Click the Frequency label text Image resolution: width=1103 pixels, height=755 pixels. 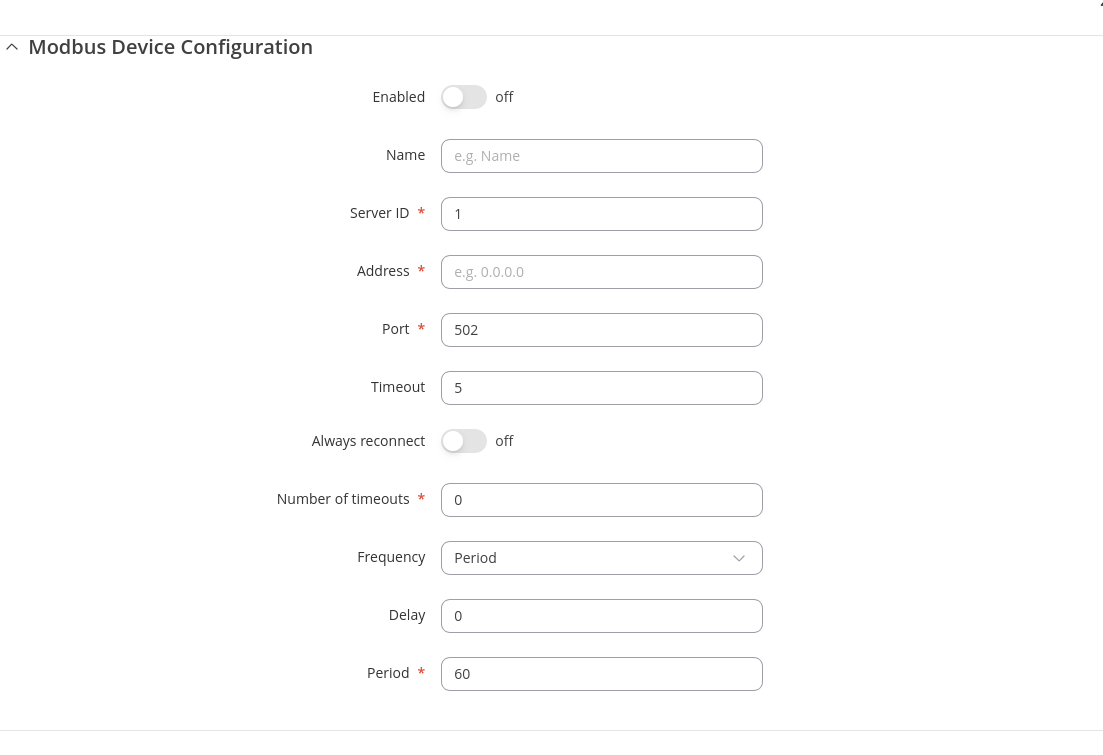[391, 557]
